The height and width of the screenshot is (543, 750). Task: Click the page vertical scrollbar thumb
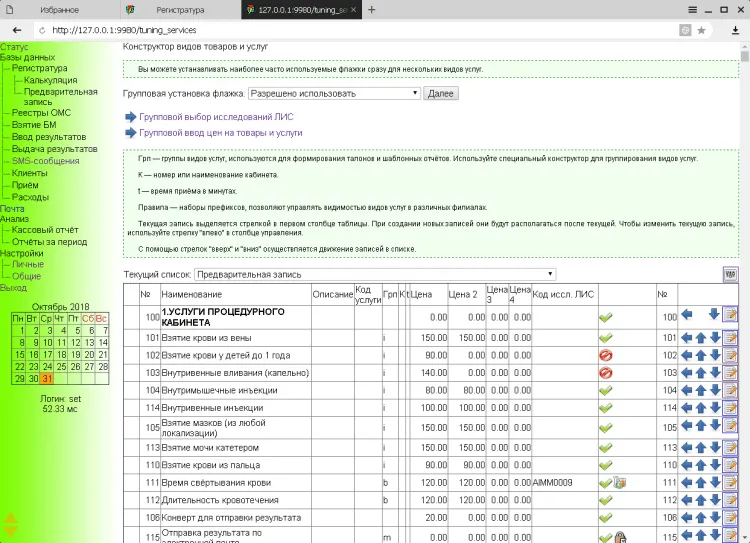pos(744,56)
